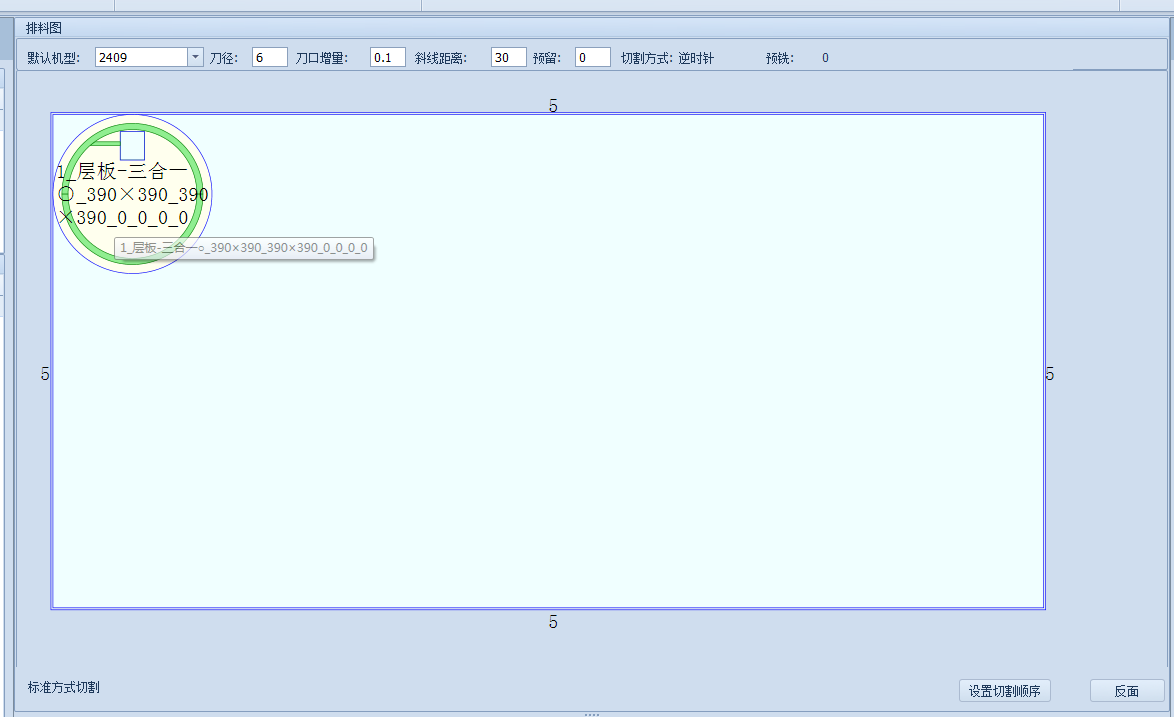Click the 预留 input box
This screenshot has height=717, width=1174.
point(592,58)
